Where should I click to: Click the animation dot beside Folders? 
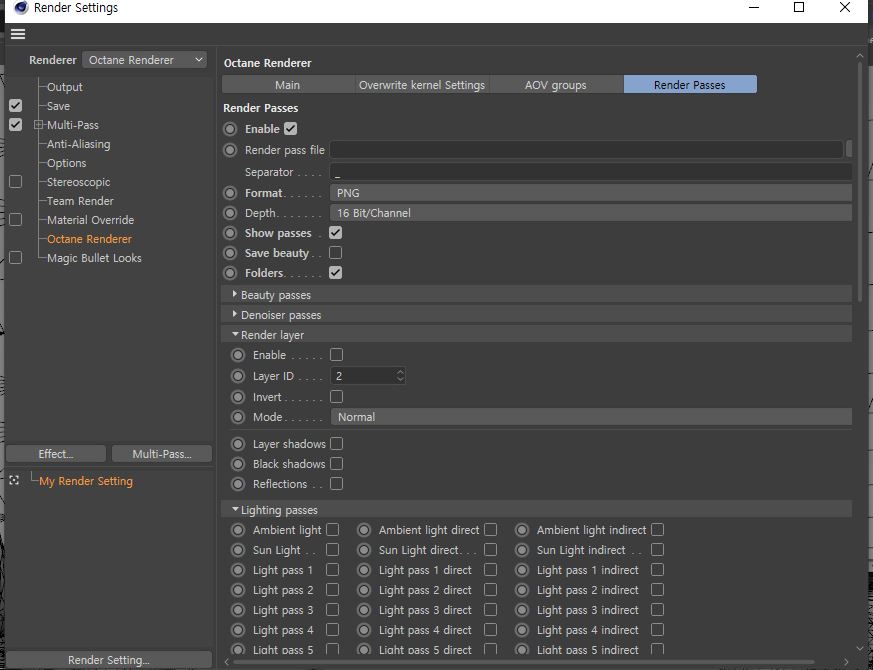point(230,273)
